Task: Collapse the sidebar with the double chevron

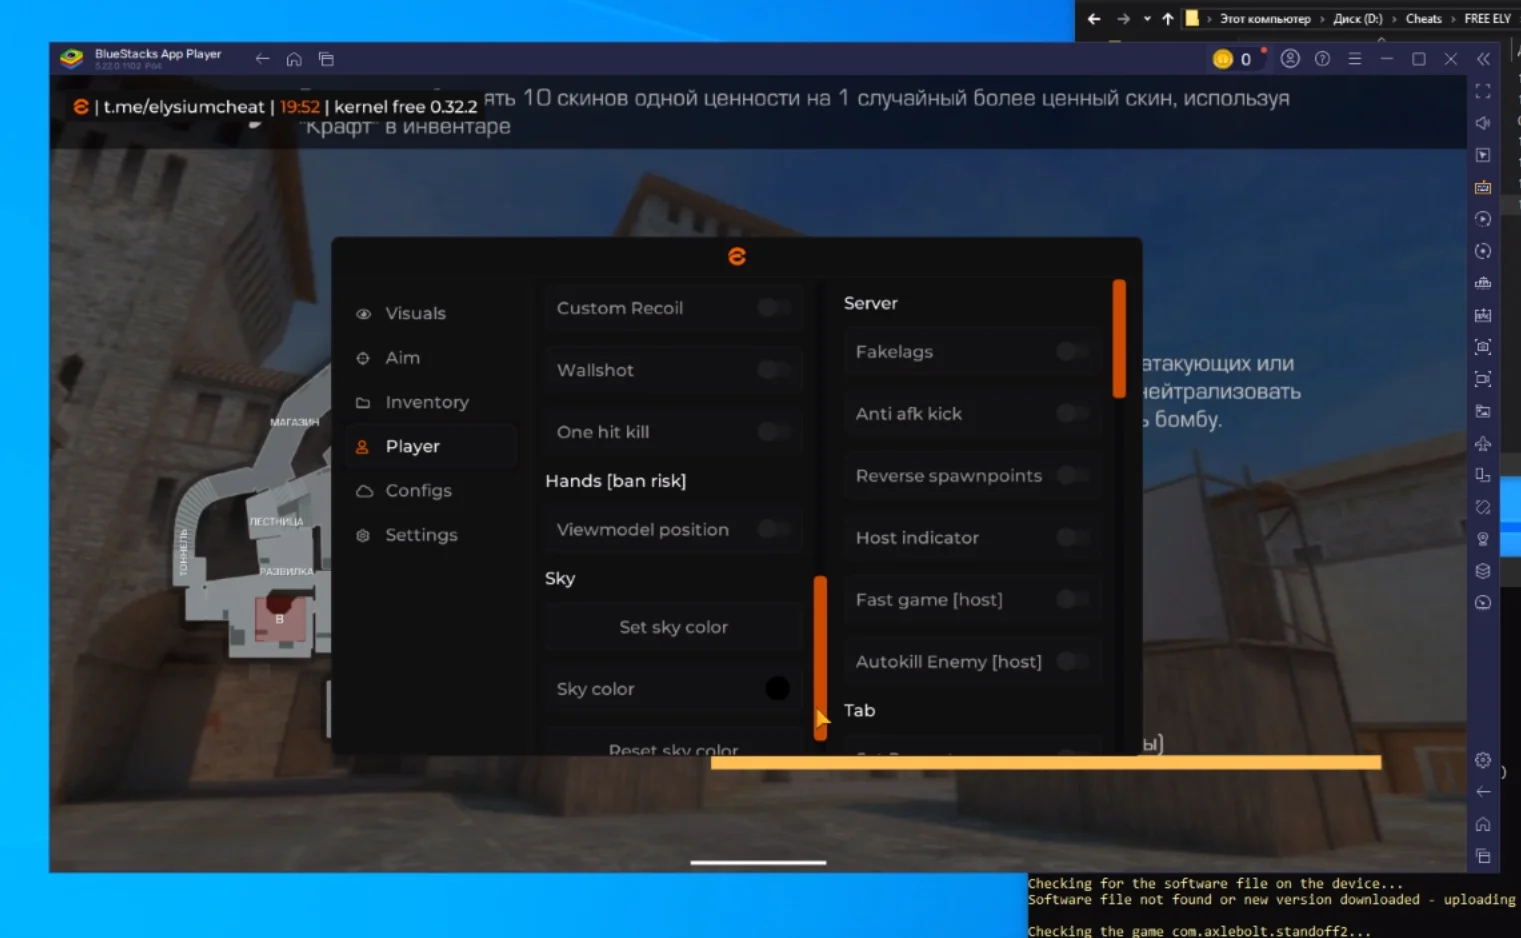Action: pyautogui.click(x=1484, y=59)
